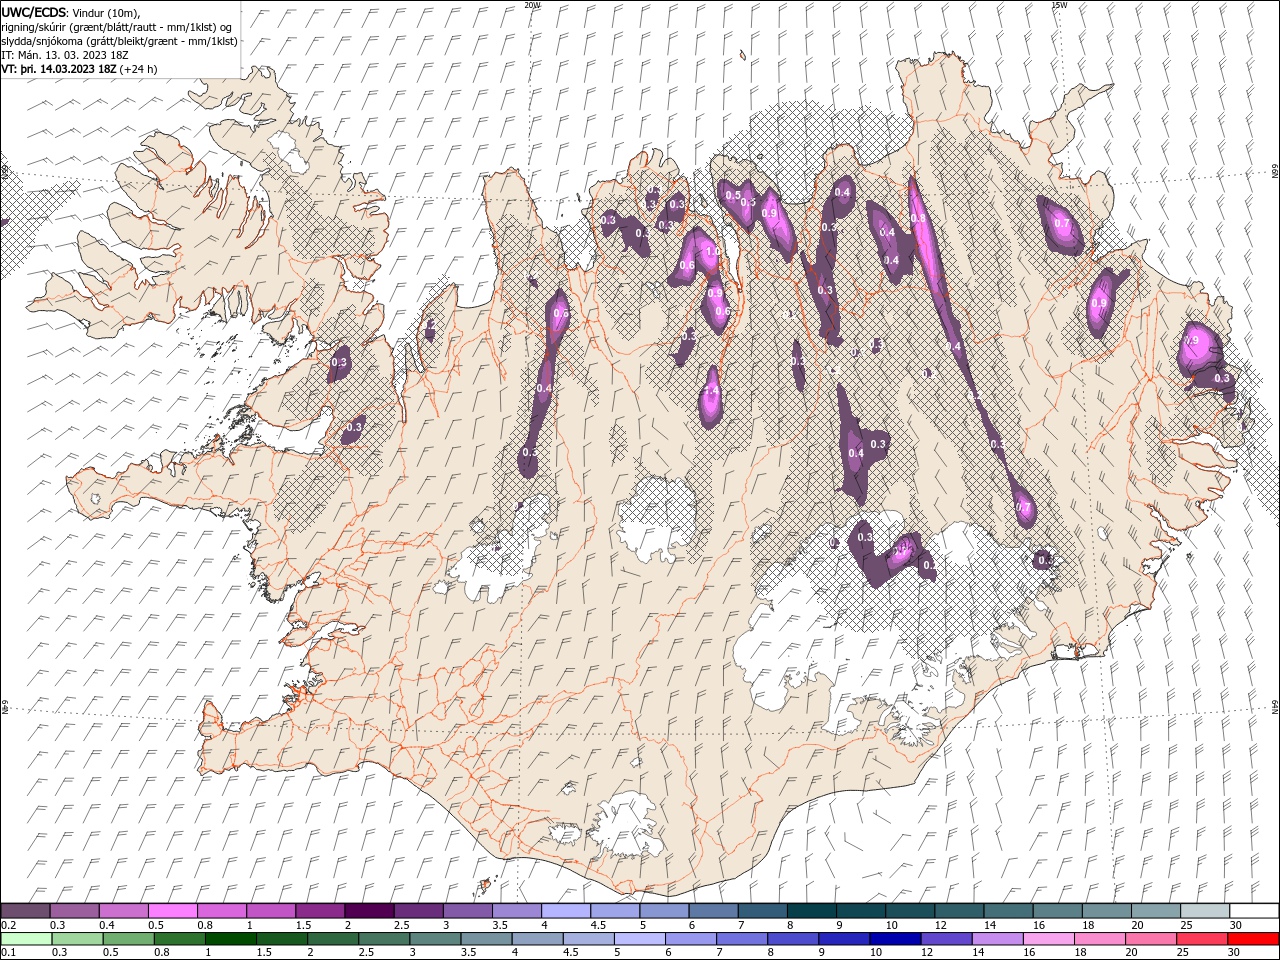The image size is (1280, 960).
Task: Click the 'slydda/snjókoma' legend description line
Action: click(x=119, y=41)
